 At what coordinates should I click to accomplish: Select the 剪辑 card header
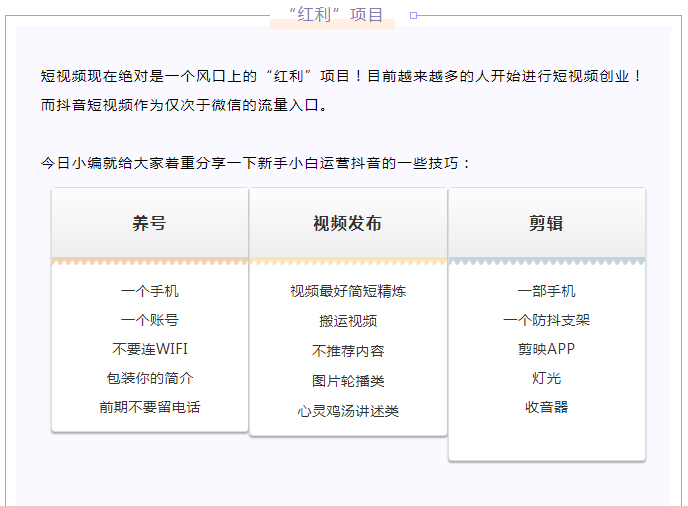[x=546, y=223]
